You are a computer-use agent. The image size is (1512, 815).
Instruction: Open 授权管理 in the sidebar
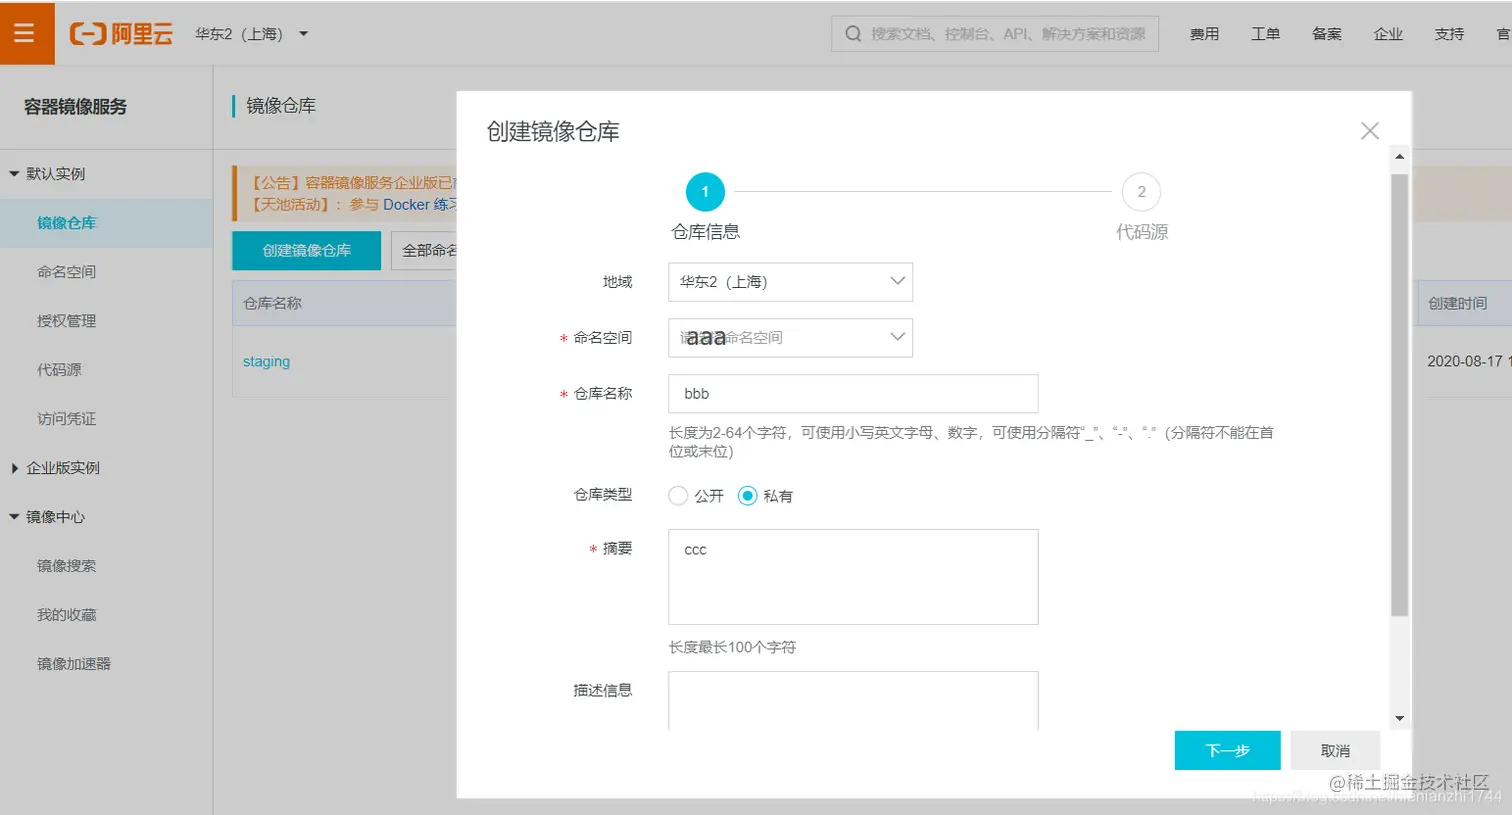[x=66, y=321]
